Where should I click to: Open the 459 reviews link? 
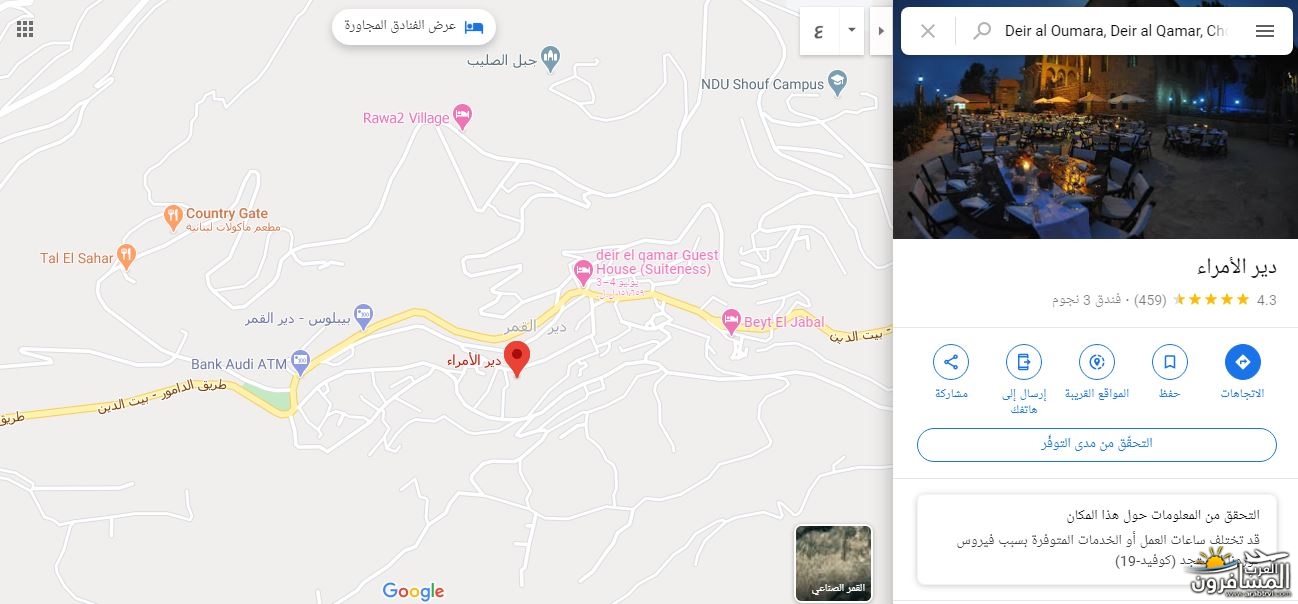(1150, 299)
